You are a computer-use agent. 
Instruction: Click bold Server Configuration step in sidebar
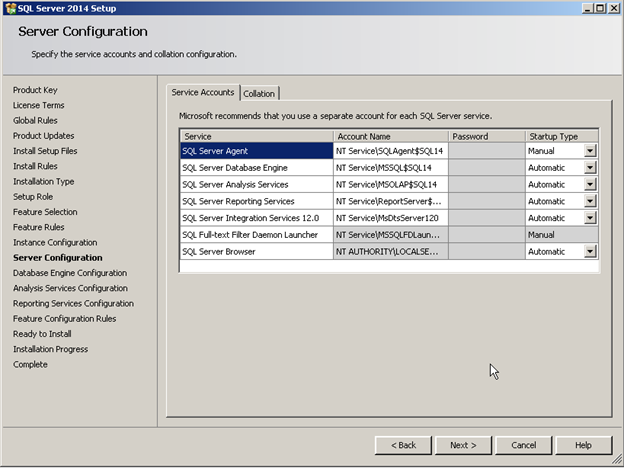pyautogui.click(x=58, y=257)
